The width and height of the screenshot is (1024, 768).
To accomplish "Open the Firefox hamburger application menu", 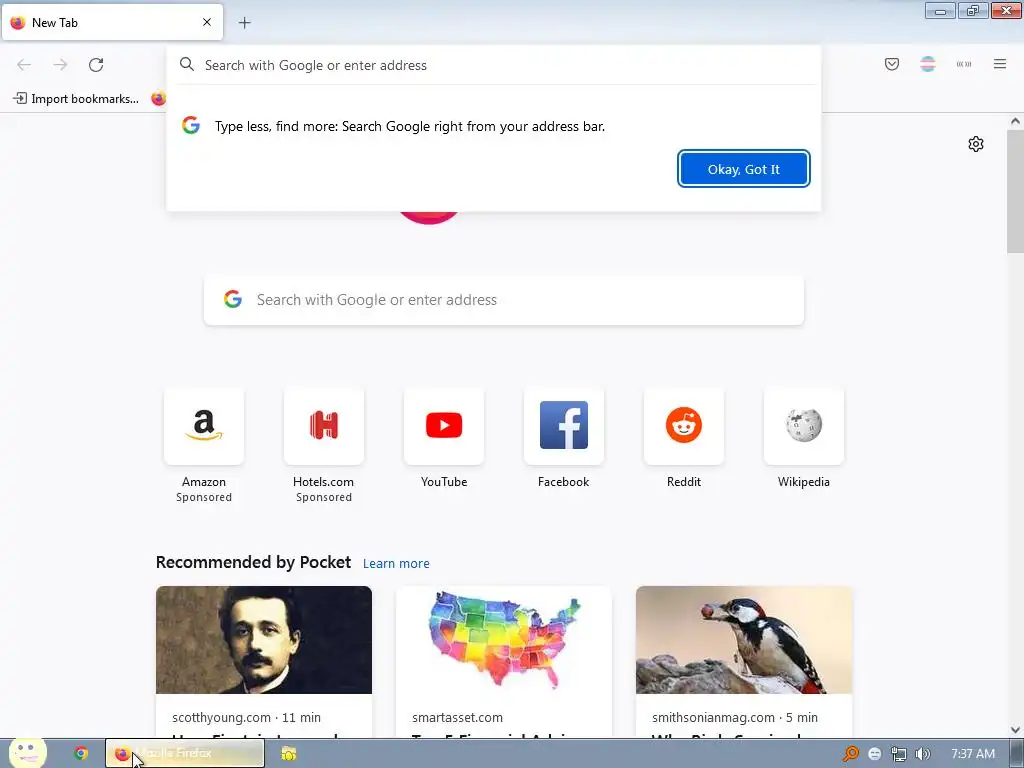I will pyautogui.click(x=999, y=64).
